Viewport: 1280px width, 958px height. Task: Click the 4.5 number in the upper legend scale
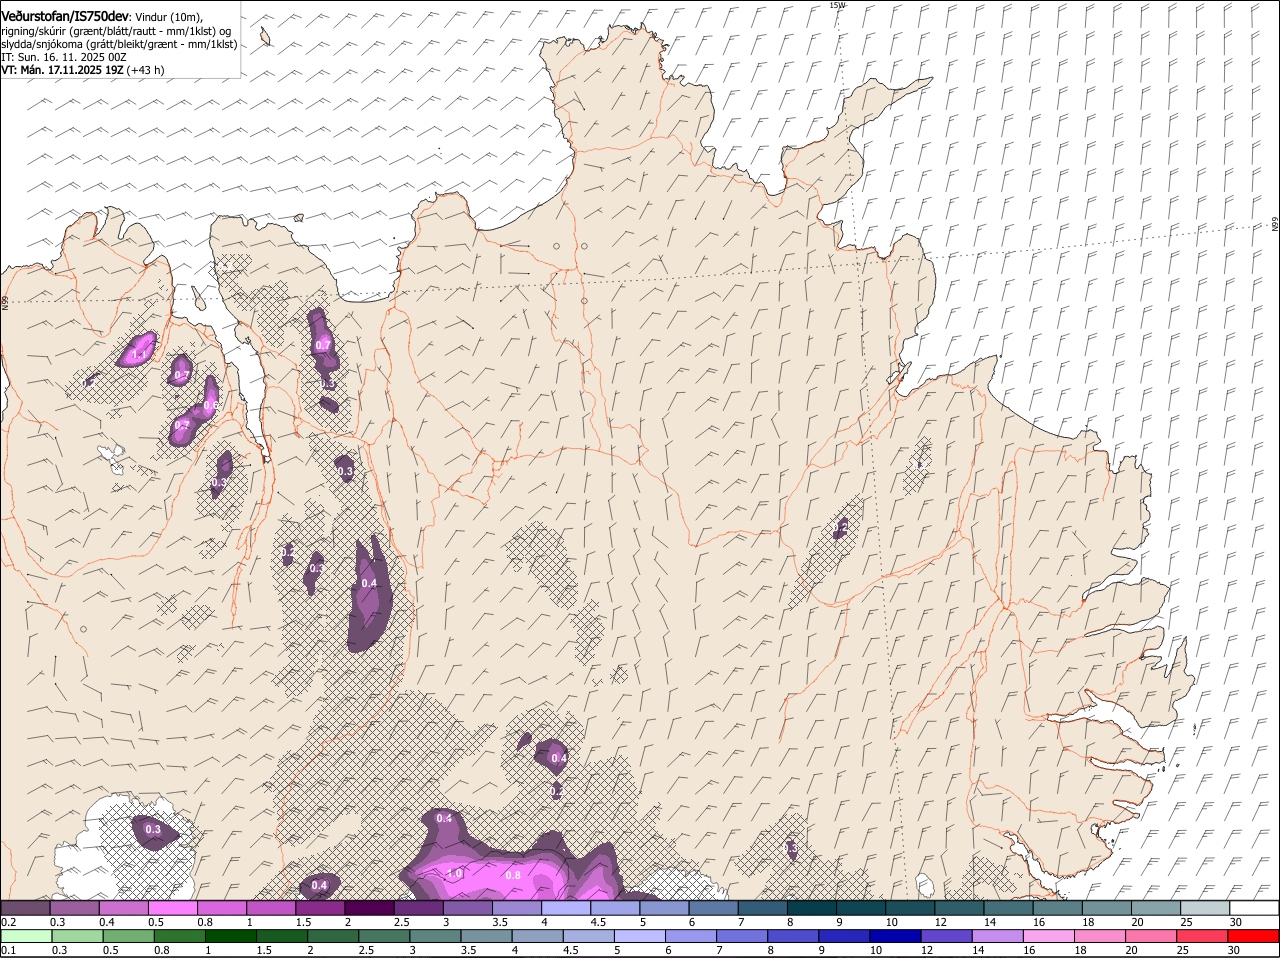point(598,922)
